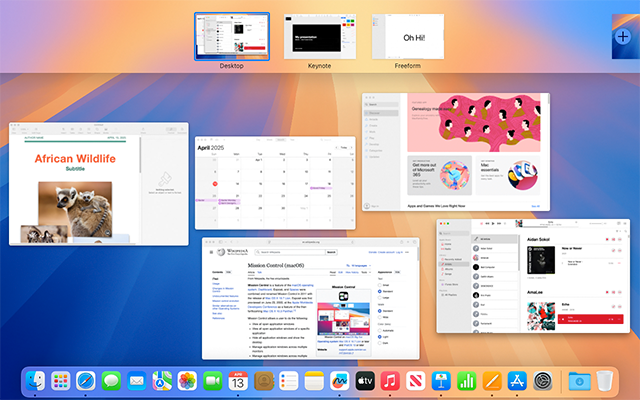Choose the Wikipedia Mission Control Safari window

pos(310,298)
